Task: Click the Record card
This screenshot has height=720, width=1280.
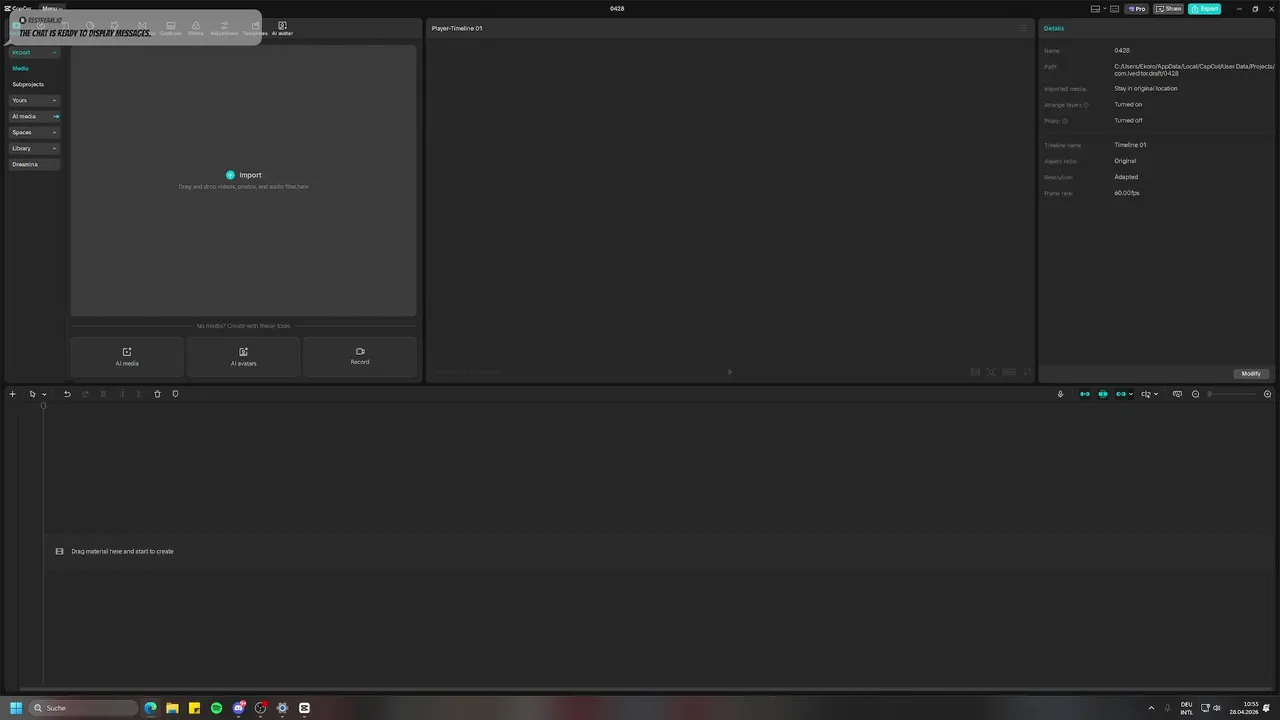Action: [x=360, y=357]
